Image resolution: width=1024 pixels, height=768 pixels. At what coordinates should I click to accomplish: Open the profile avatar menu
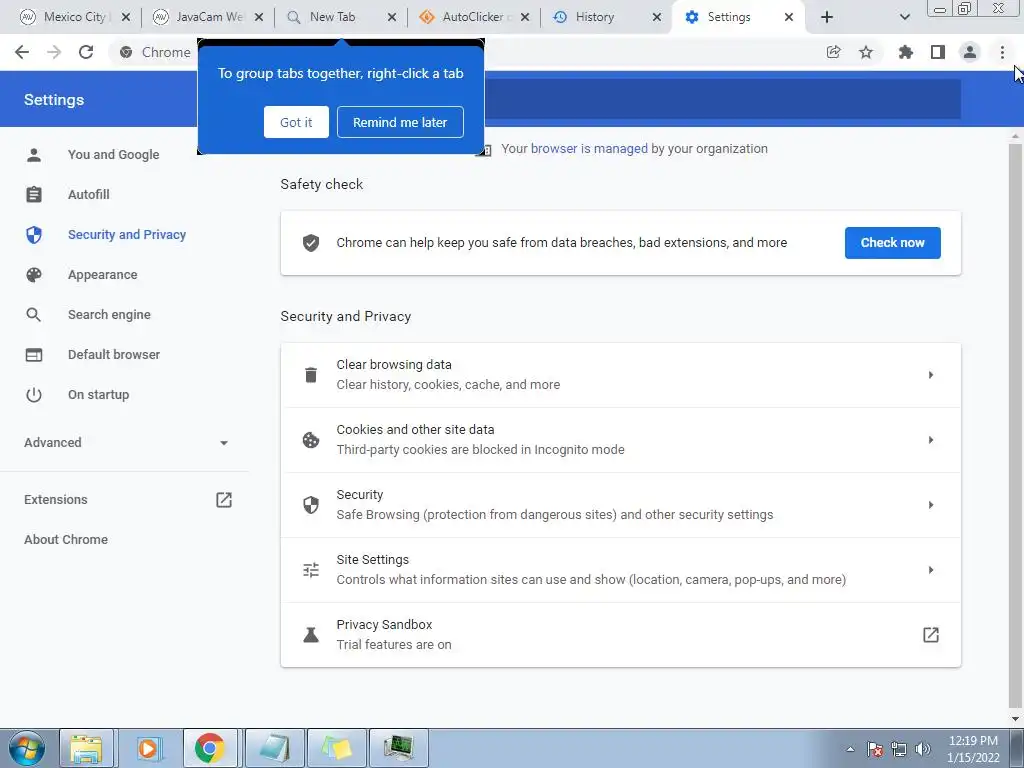[970, 52]
